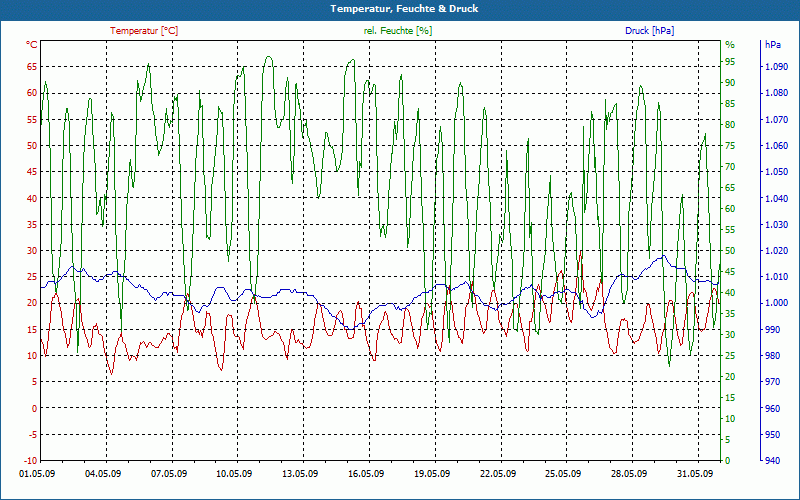Click the date label '28.05.09'
The image size is (800, 500).
coord(629,473)
